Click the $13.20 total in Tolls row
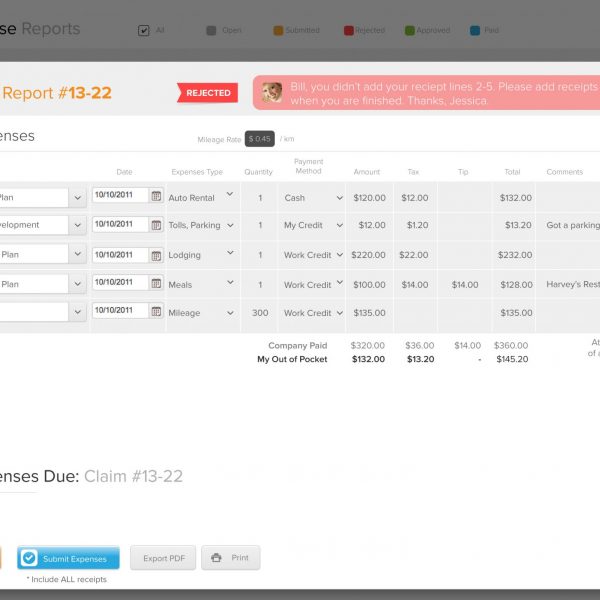 point(518,225)
